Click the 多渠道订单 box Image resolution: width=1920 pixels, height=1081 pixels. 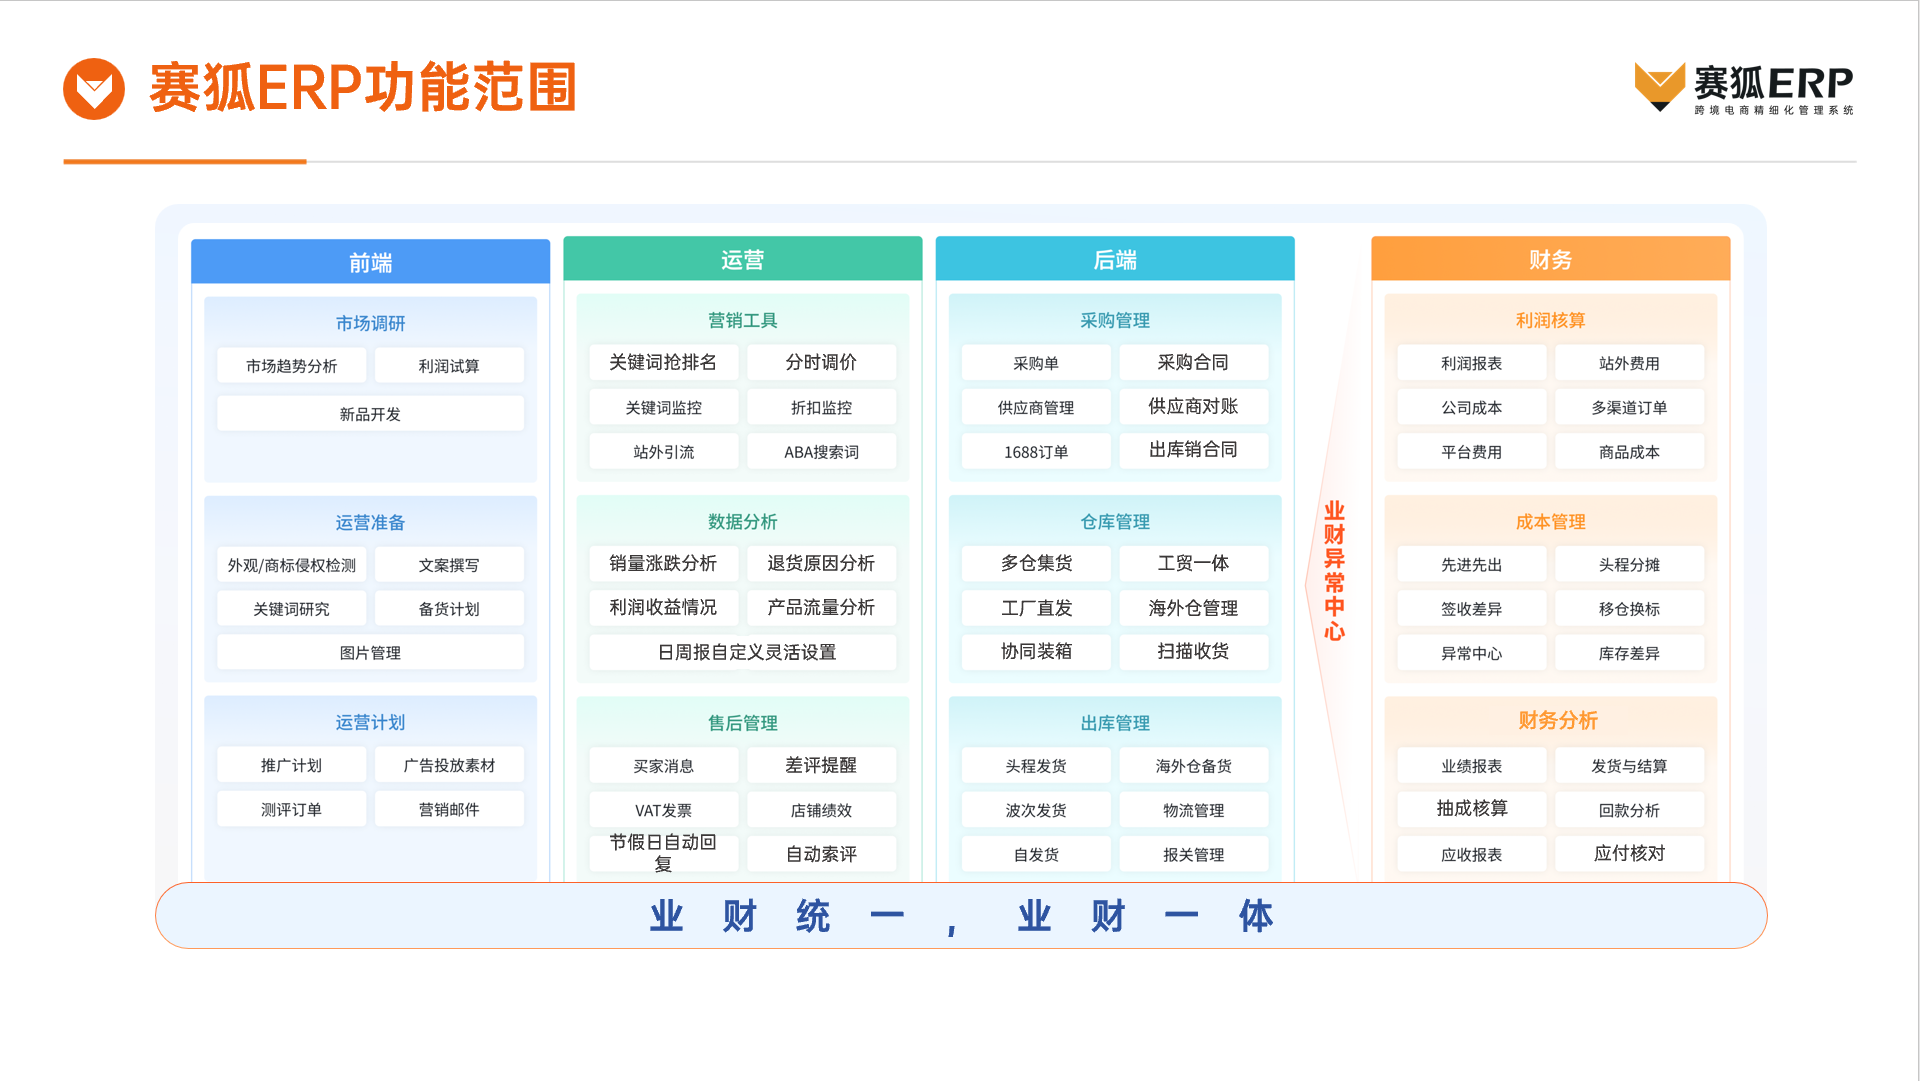pos(1629,407)
